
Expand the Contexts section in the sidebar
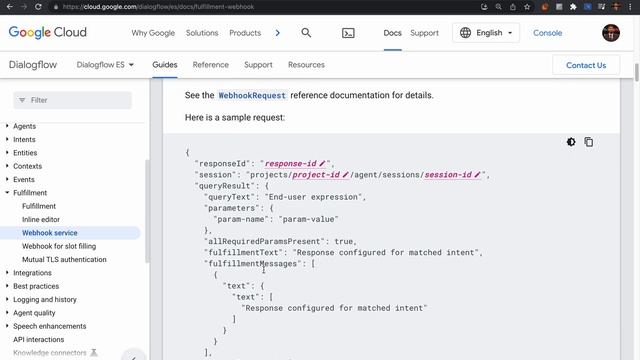pos(7,166)
